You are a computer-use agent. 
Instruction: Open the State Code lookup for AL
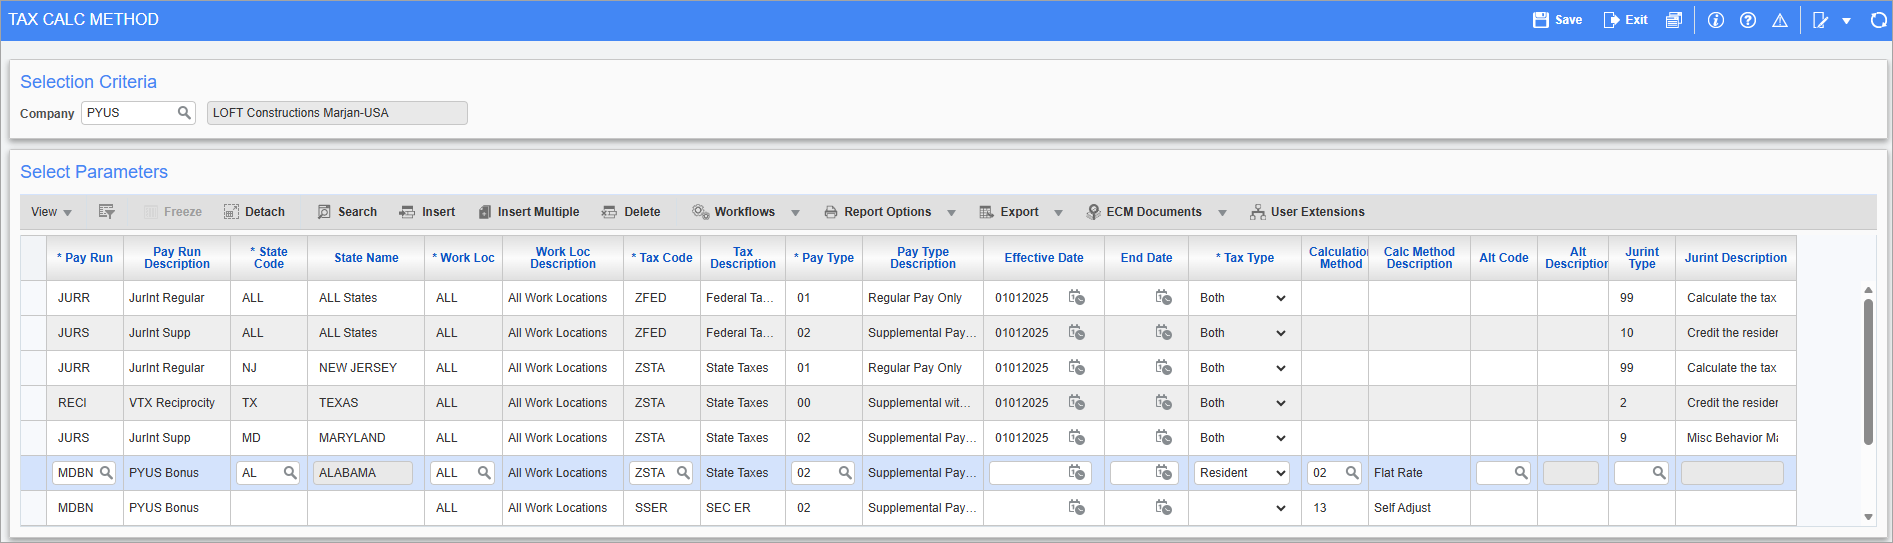290,473
